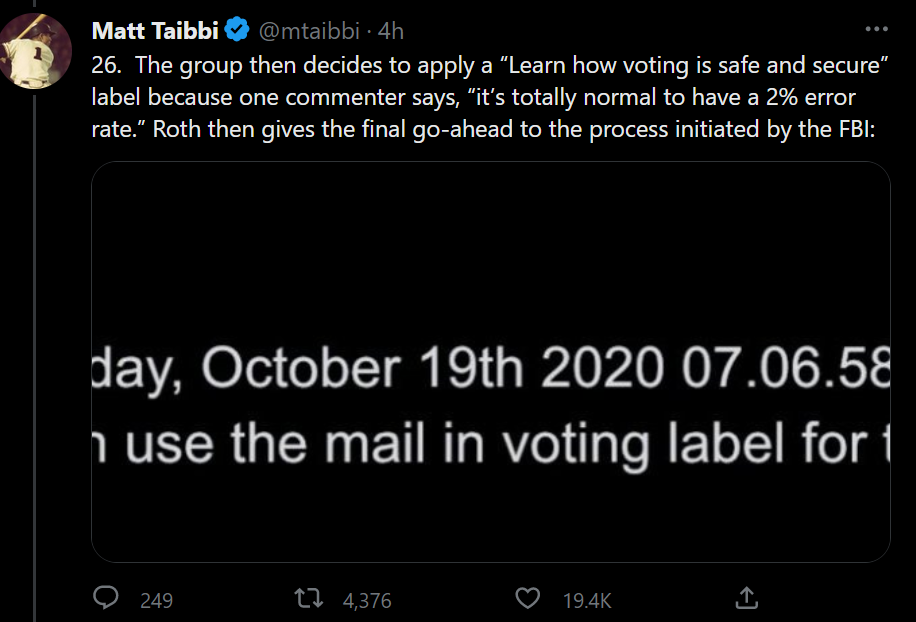This screenshot has width=916, height=622.
Task: Click the blue verified badge
Action: (x=237, y=31)
